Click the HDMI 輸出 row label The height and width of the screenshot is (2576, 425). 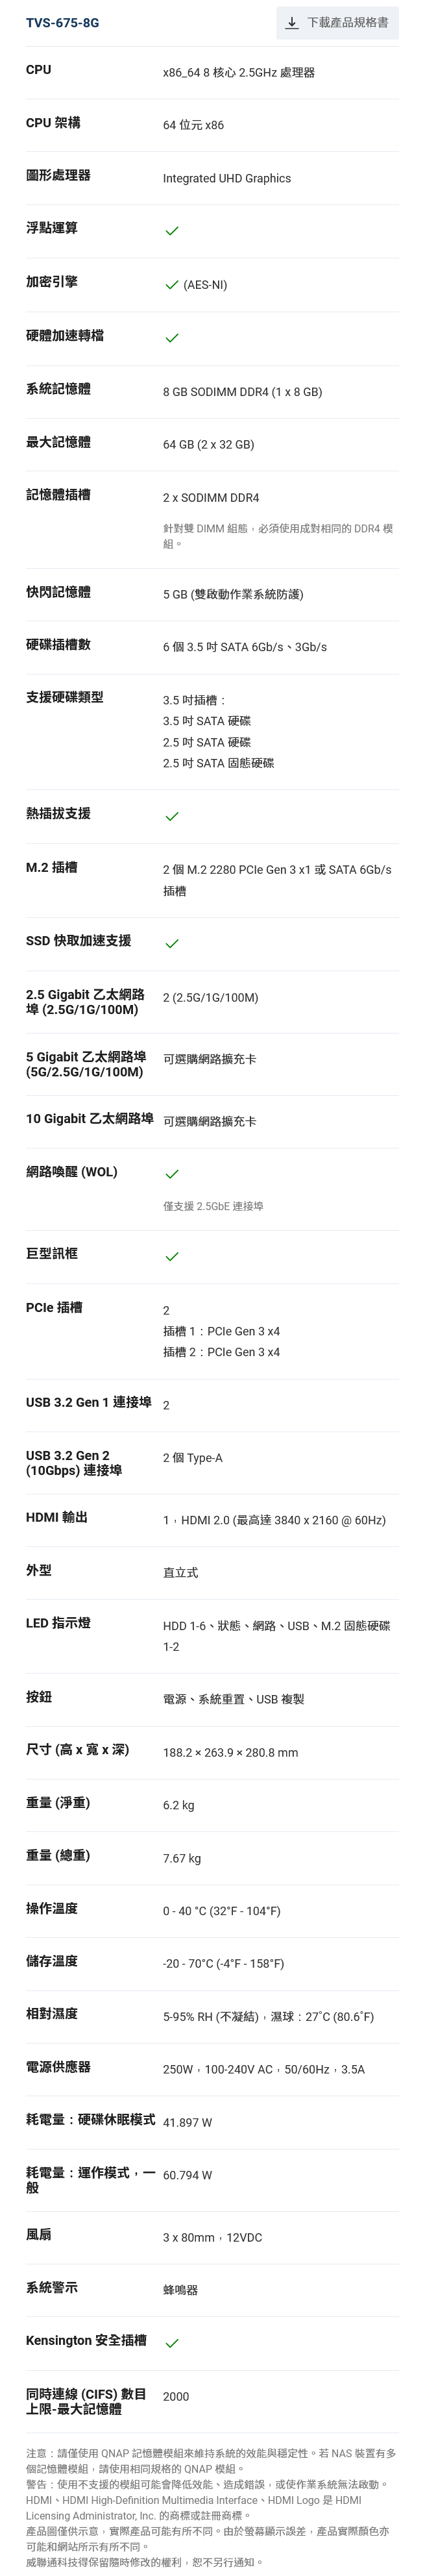tap(57, 1517)
